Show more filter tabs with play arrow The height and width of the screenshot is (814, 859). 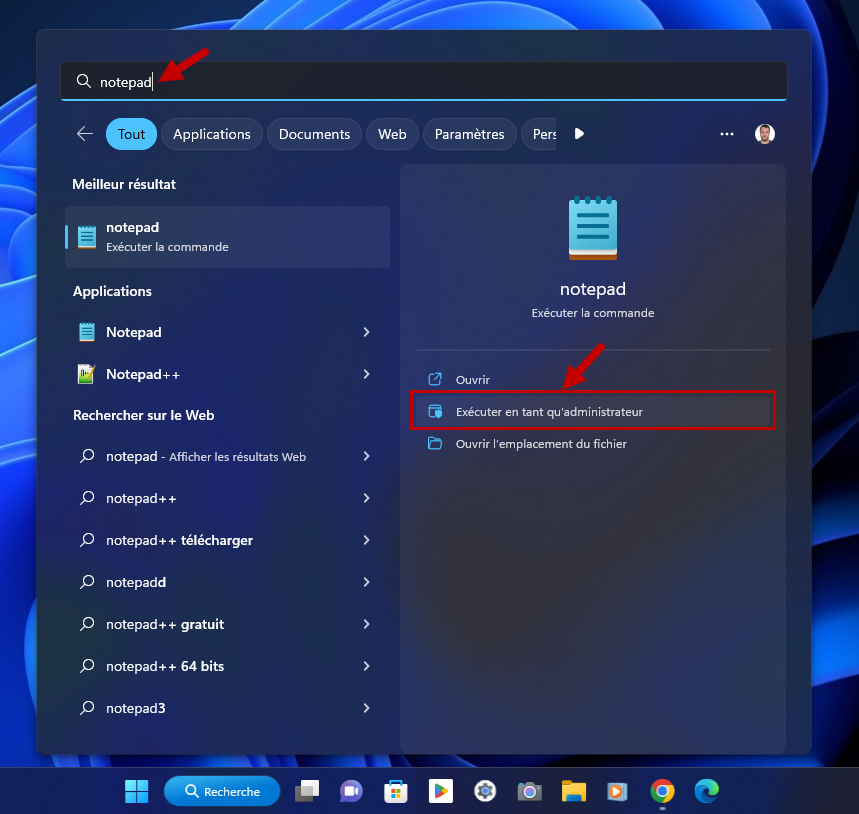coord(579,134)
